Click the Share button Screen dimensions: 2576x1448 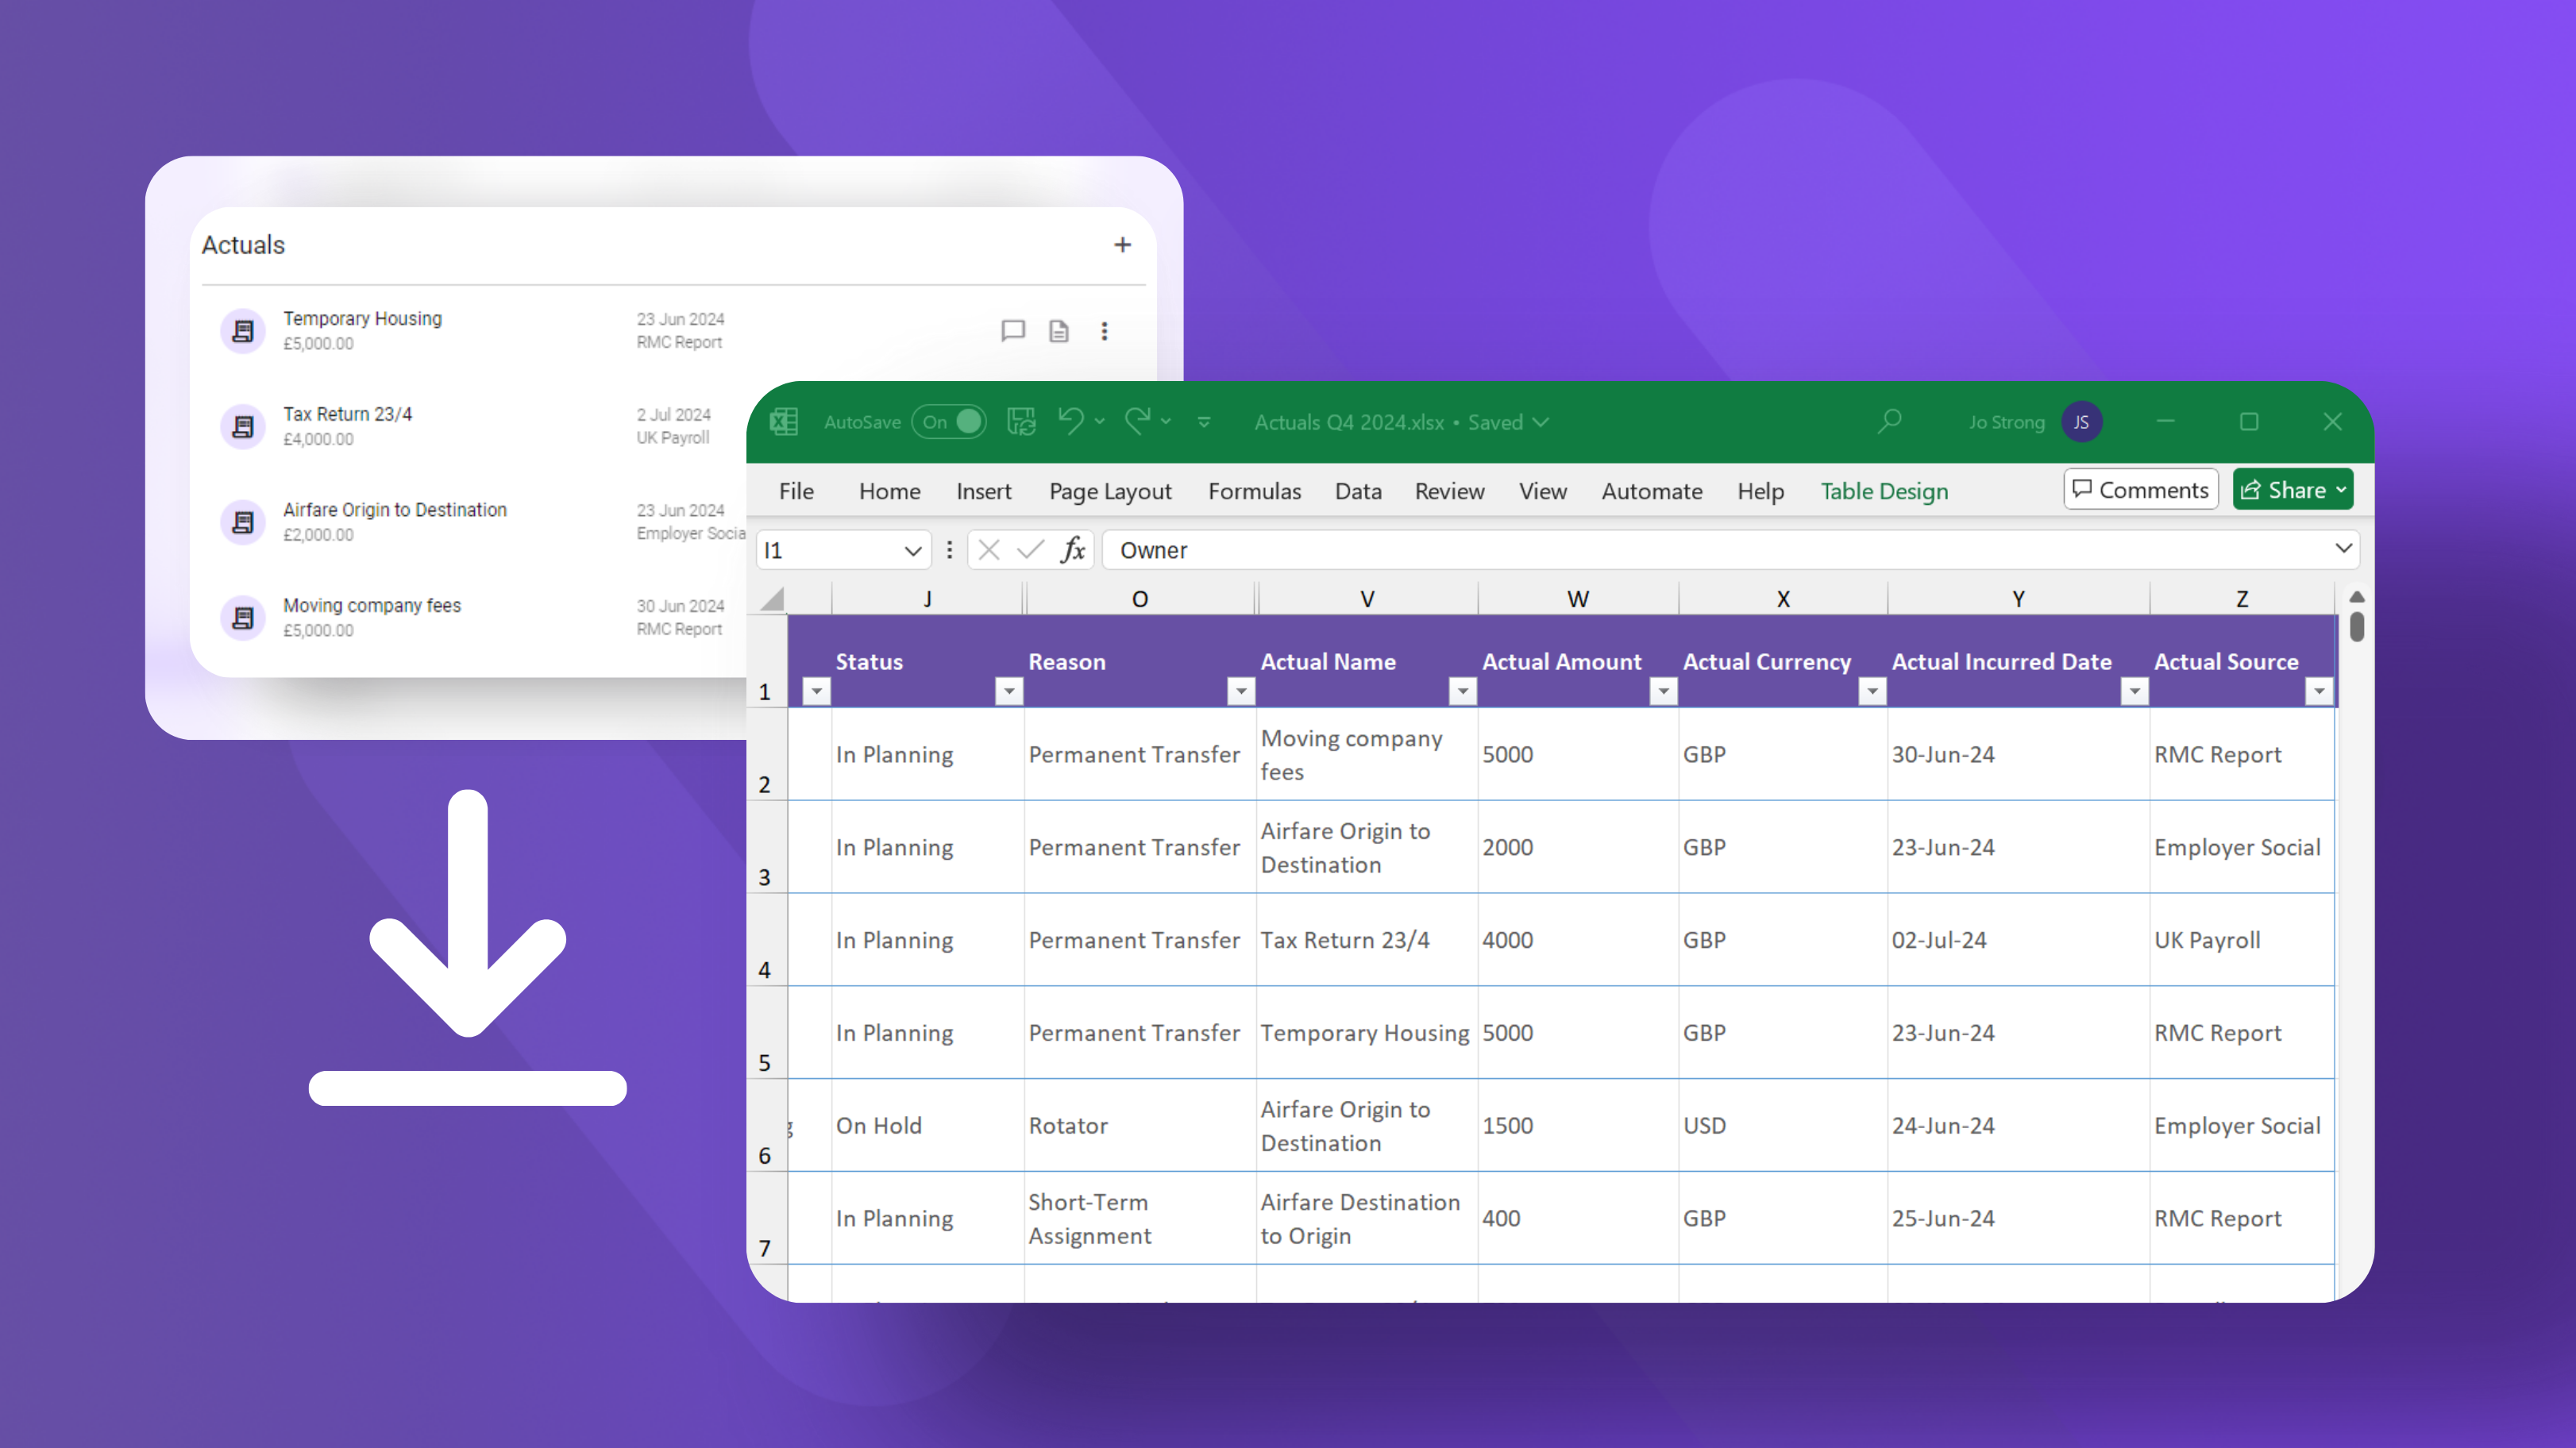click(2293, 489)
